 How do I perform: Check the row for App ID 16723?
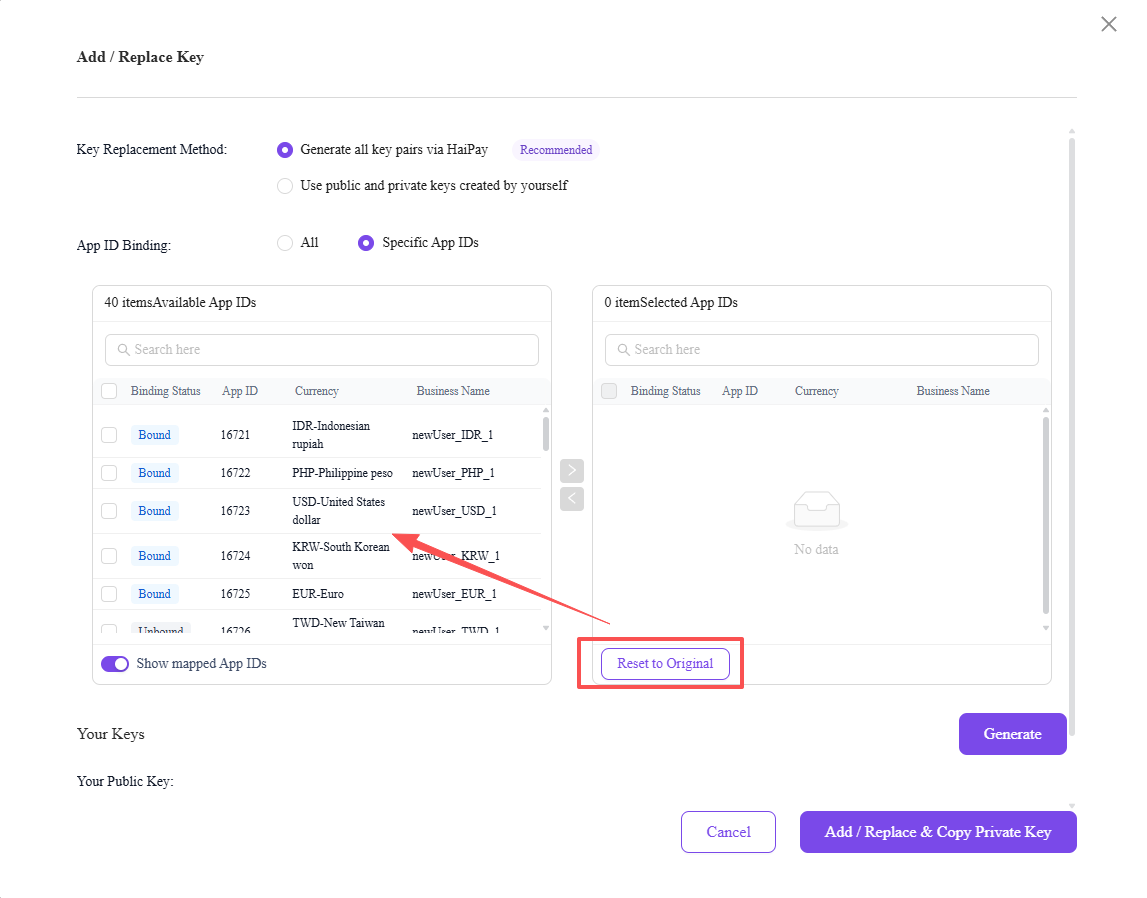point(109,511)
